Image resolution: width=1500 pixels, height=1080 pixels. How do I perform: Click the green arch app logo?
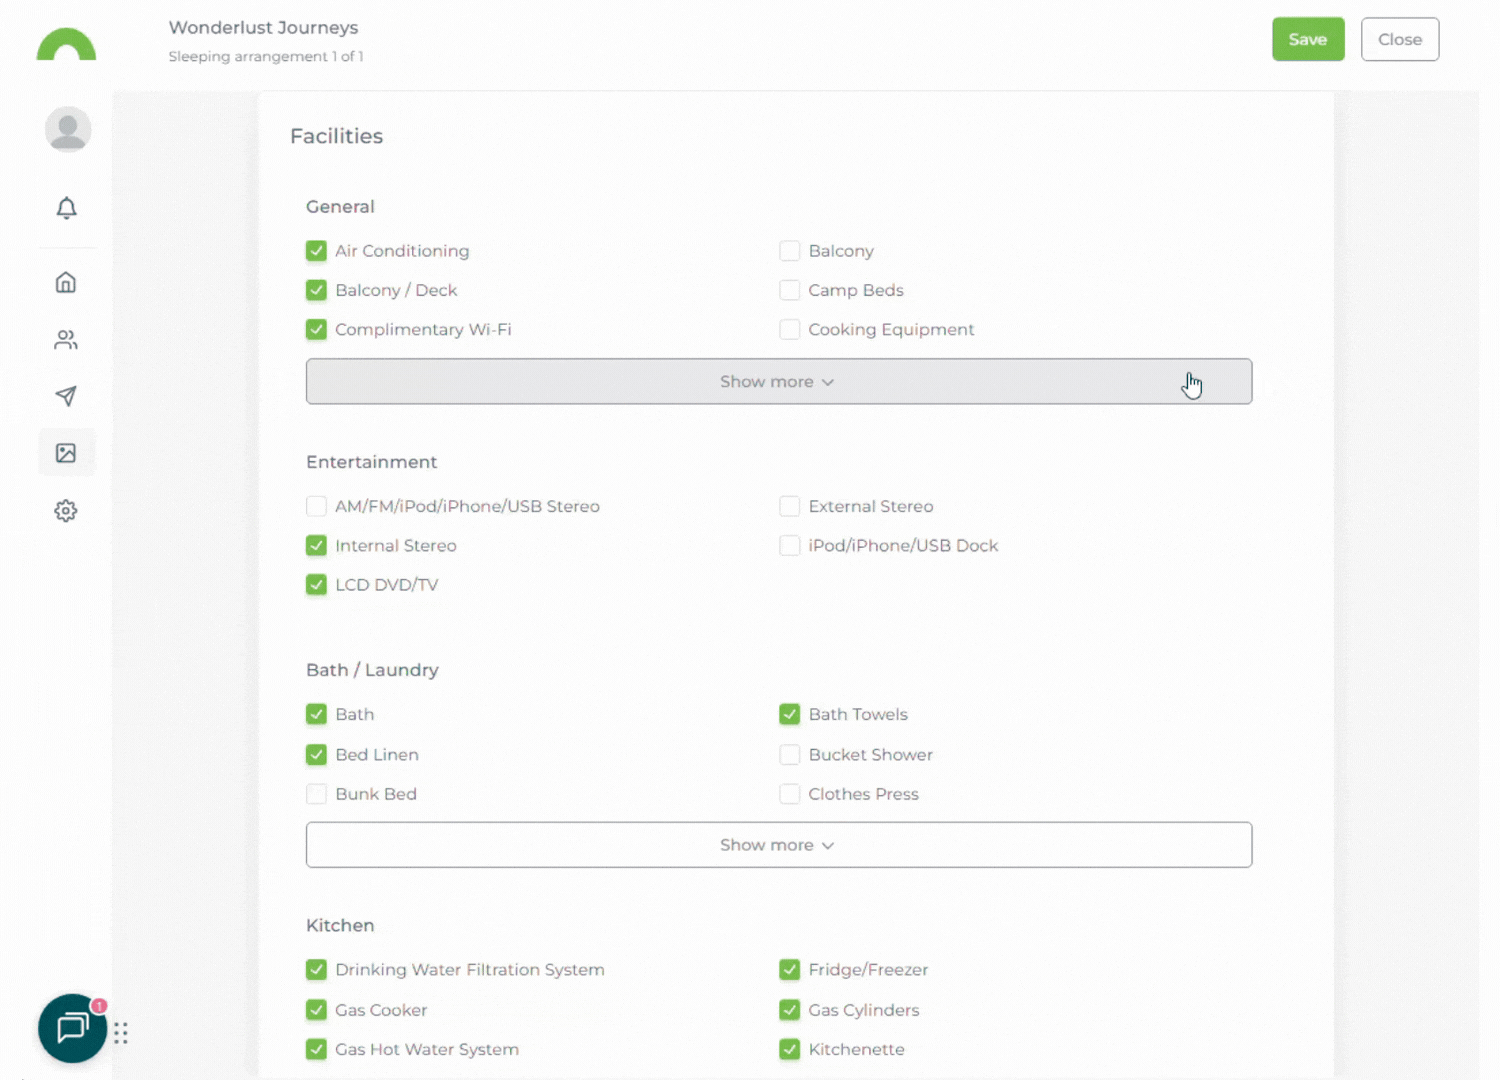[66, 45]
